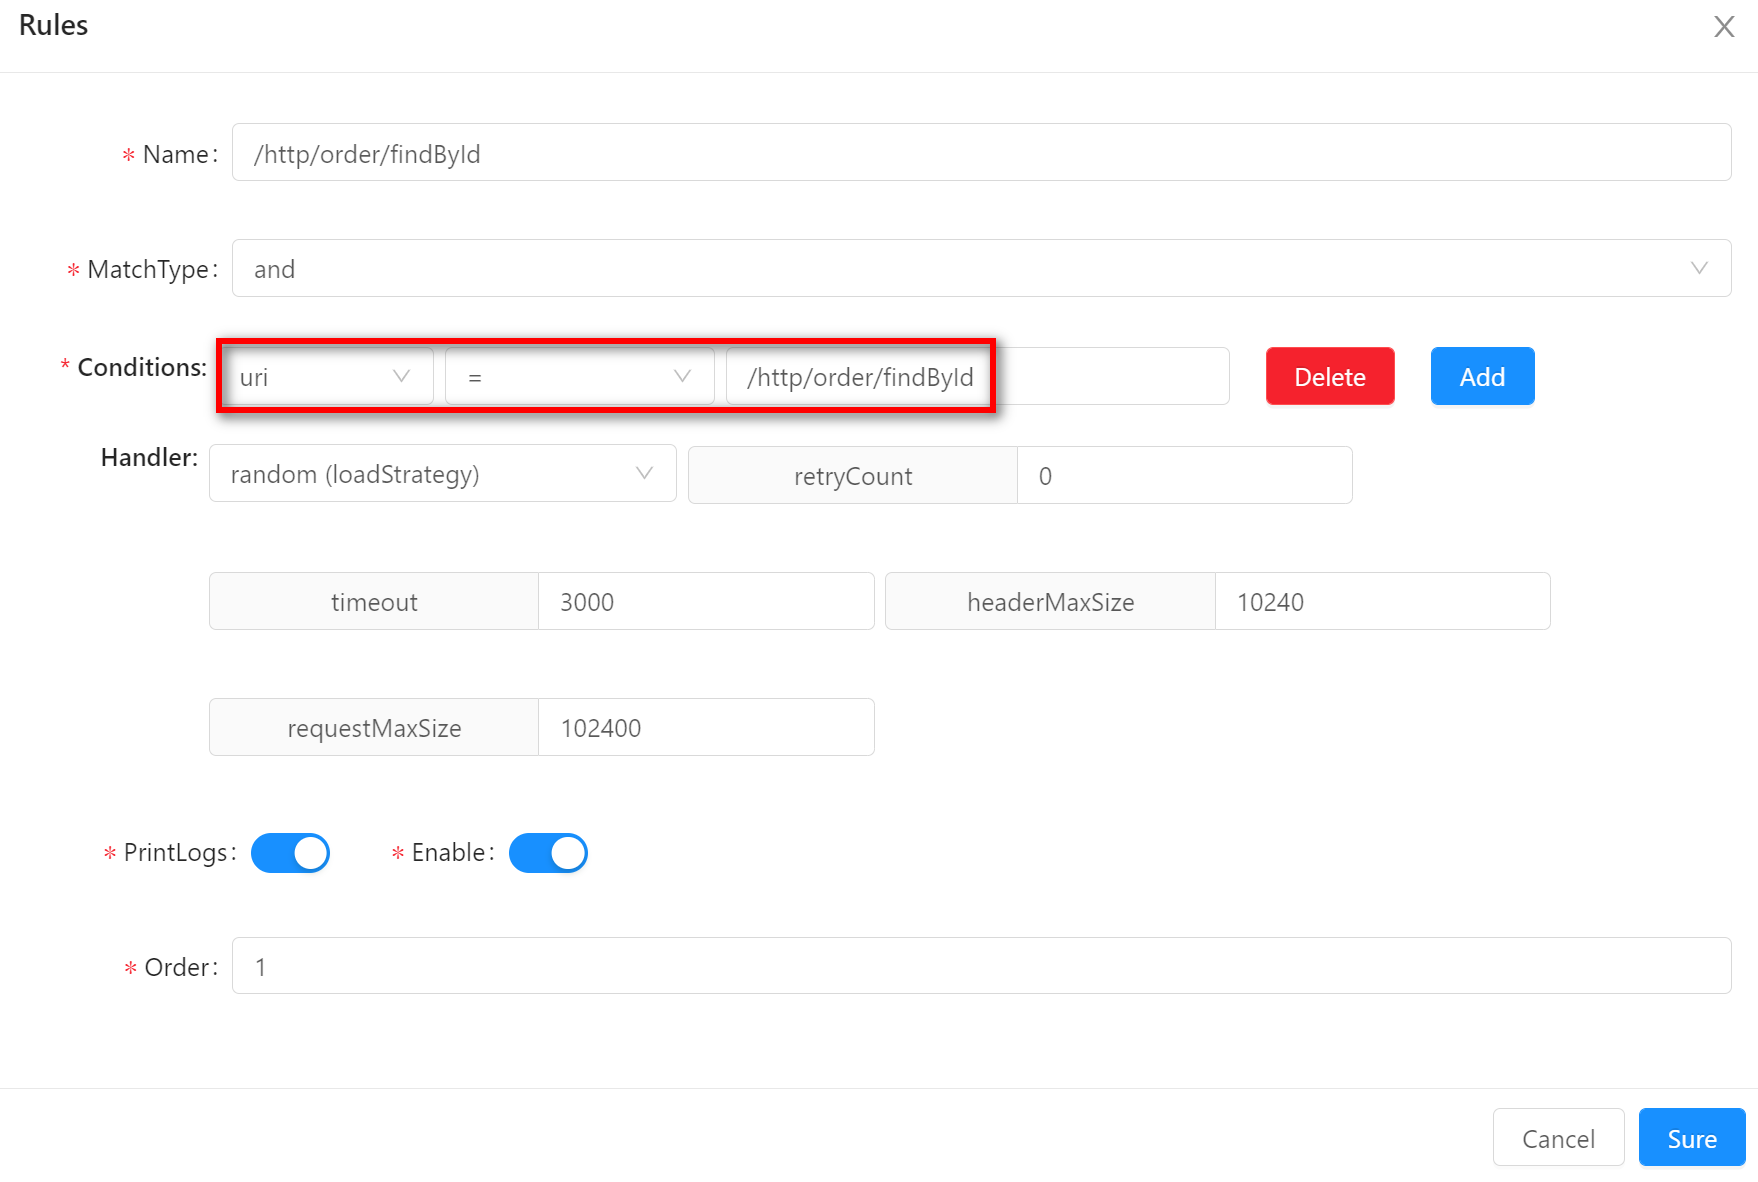Click the retryCount value field
Viewport: 1758px width, 1182px height.
click(x=1183, y=476)
